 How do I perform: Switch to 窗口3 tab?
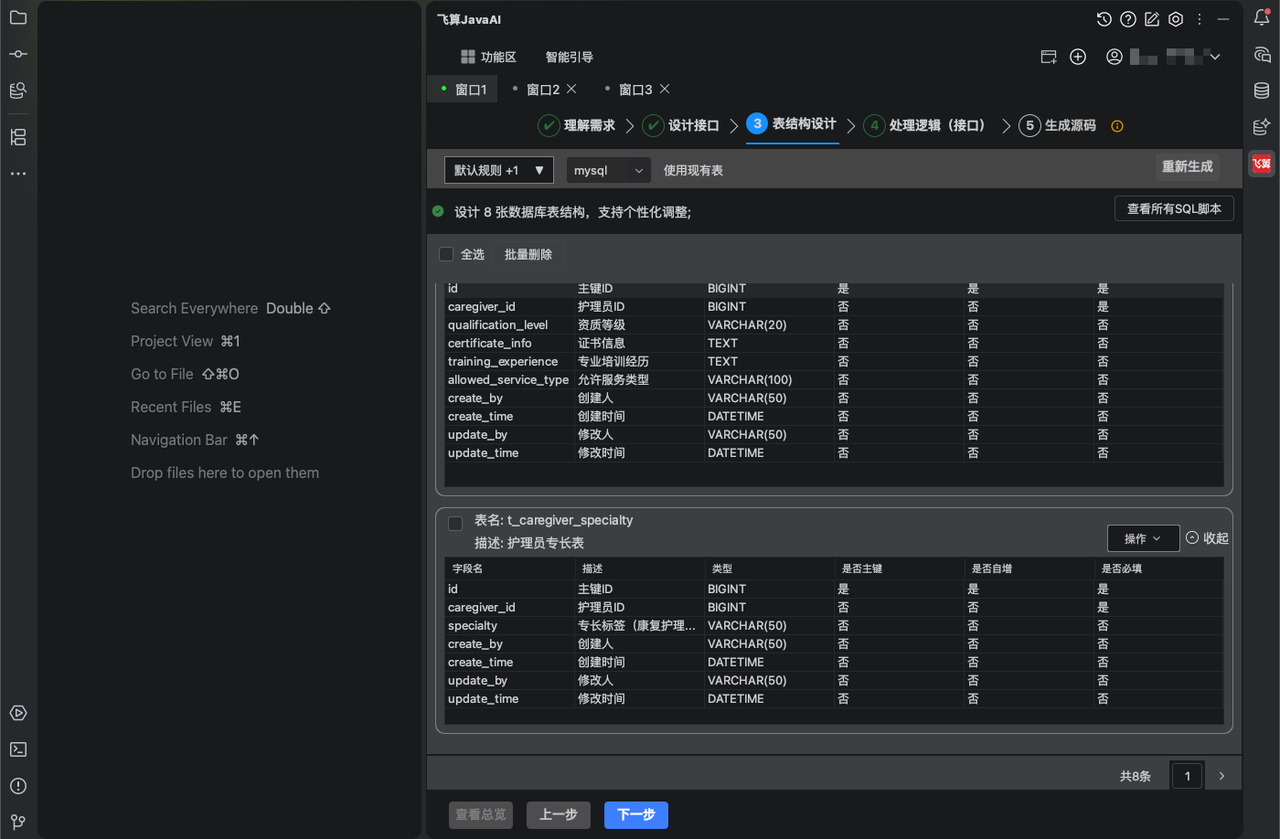tap(635, 89)
